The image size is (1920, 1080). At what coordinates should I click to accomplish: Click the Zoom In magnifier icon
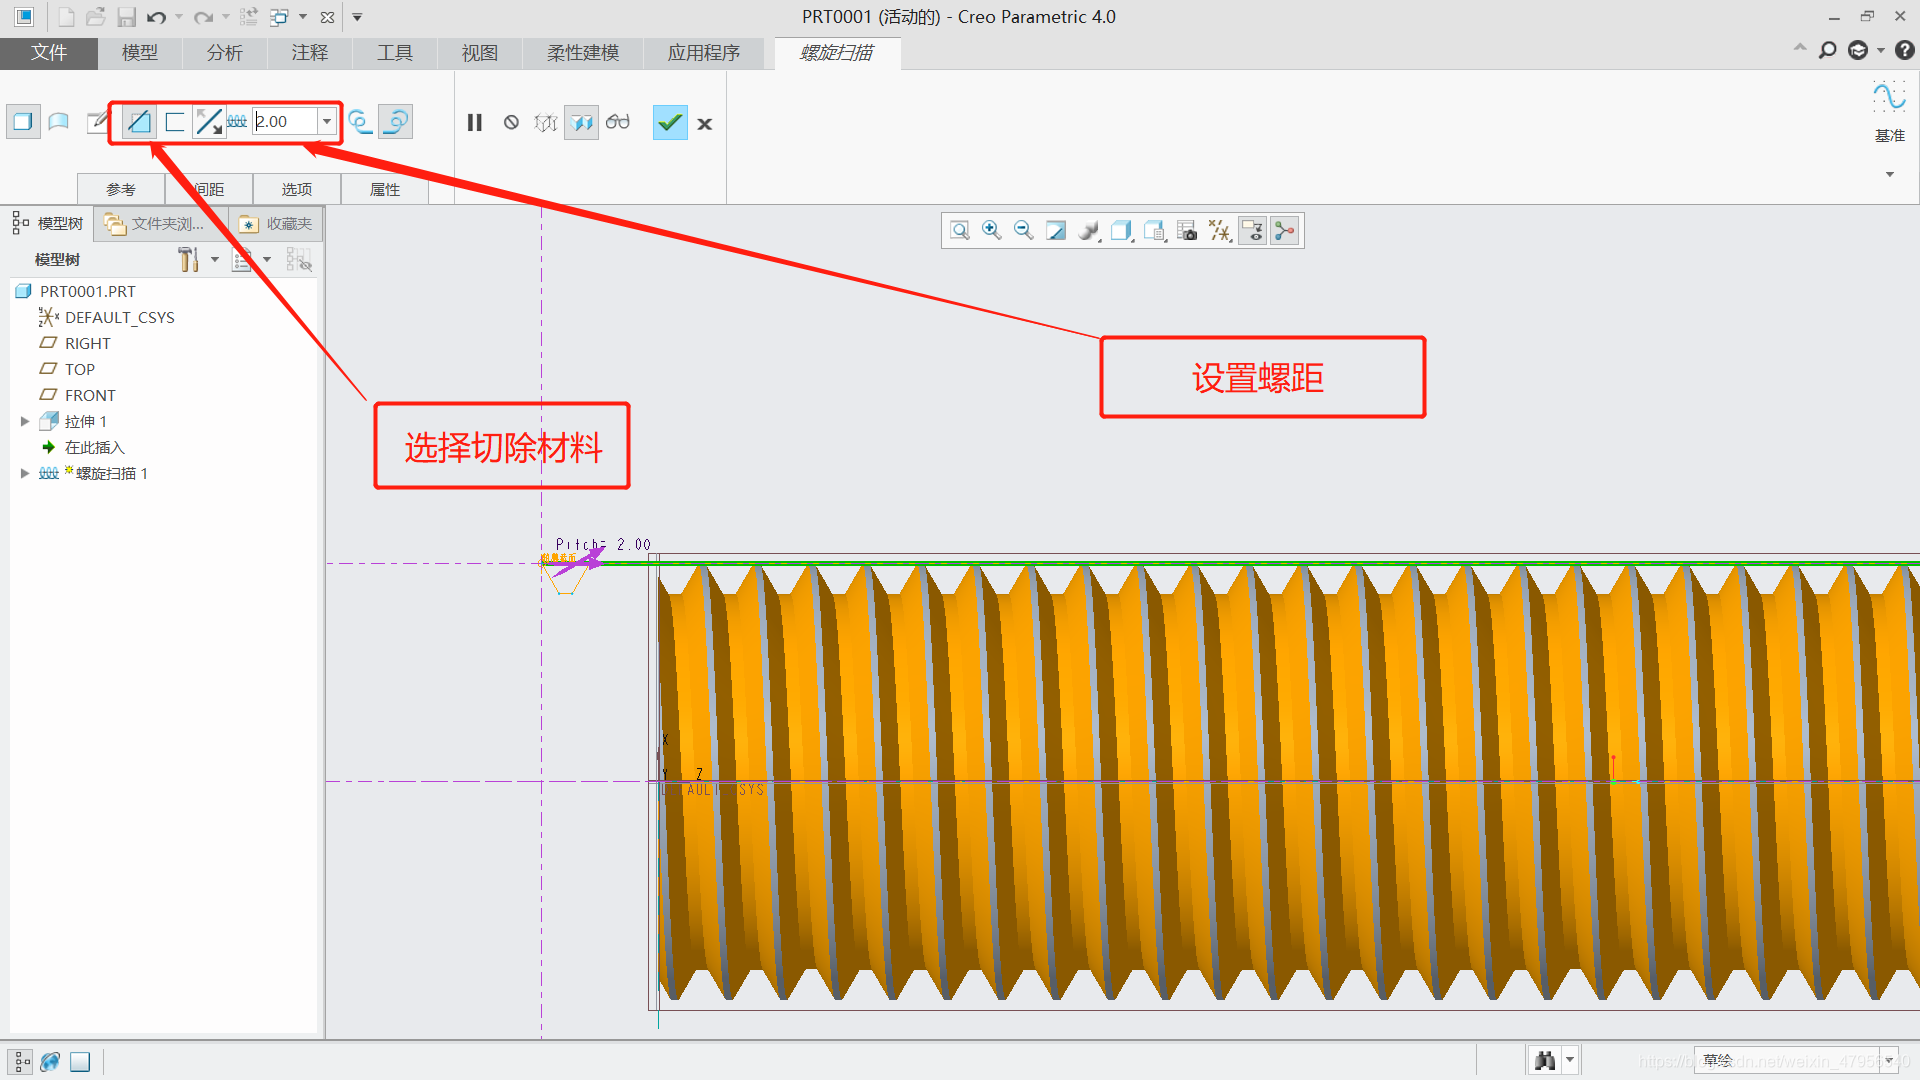click(991, 231)
